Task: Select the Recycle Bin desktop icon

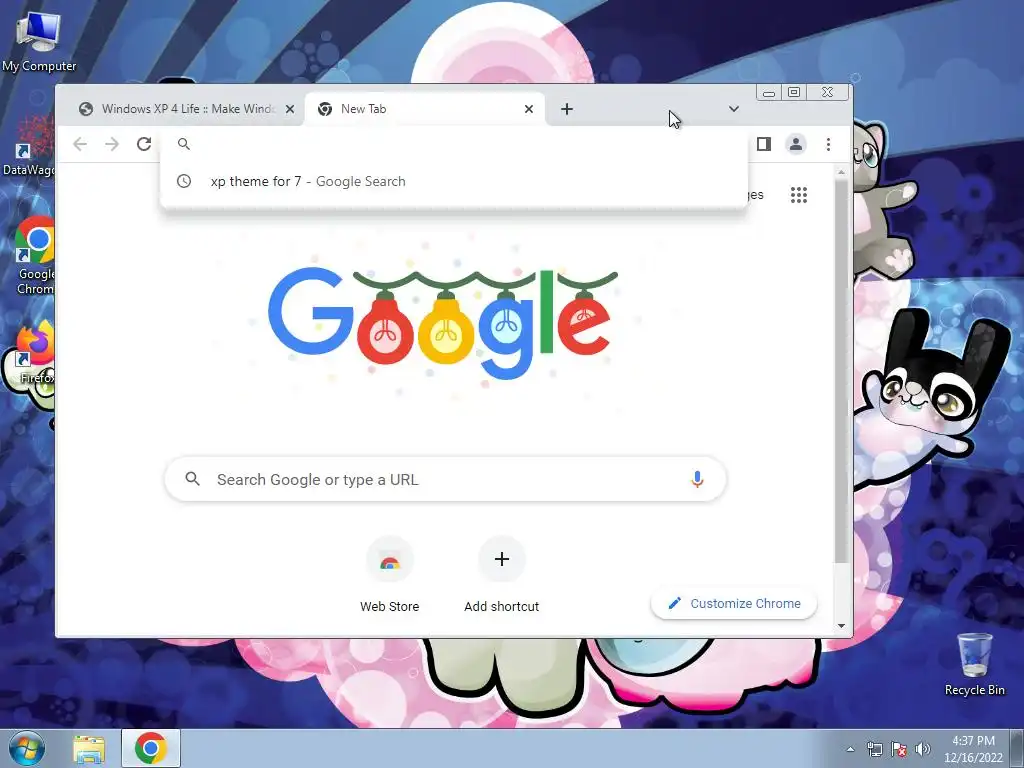Action: tap(974, 664)
